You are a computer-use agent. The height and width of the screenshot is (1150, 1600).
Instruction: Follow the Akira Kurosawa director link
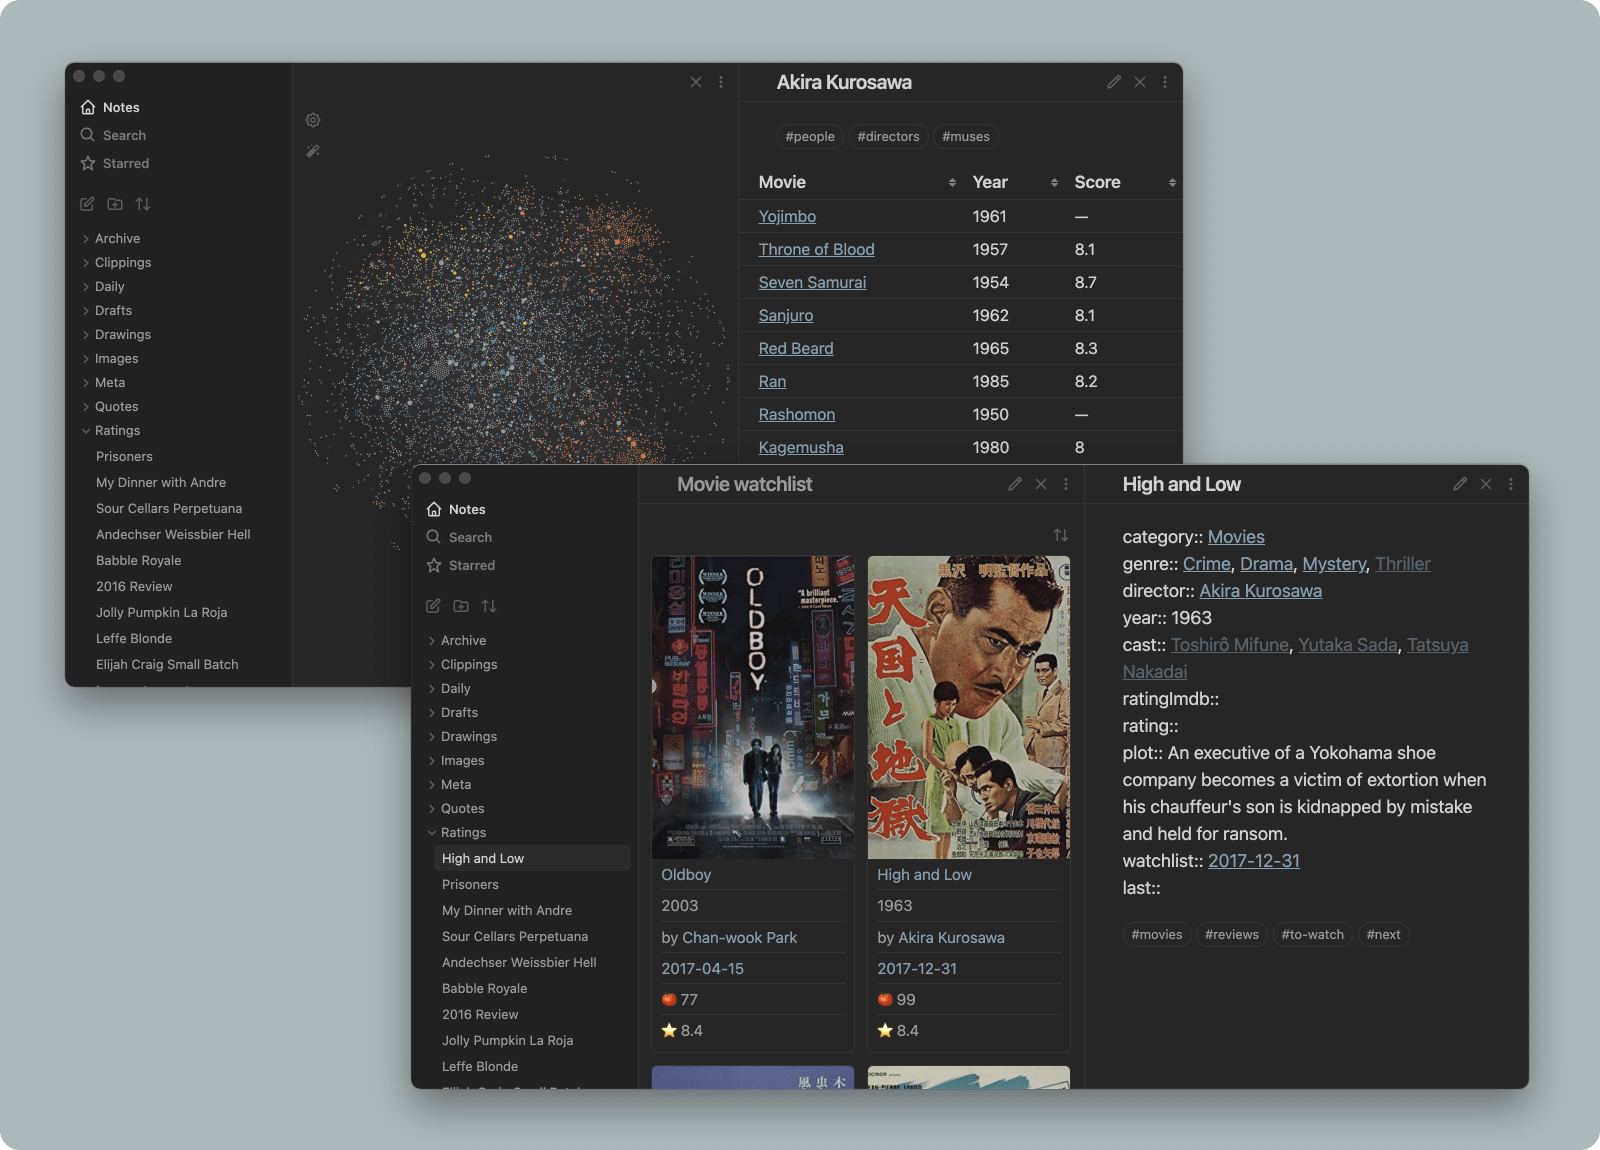1260,590
